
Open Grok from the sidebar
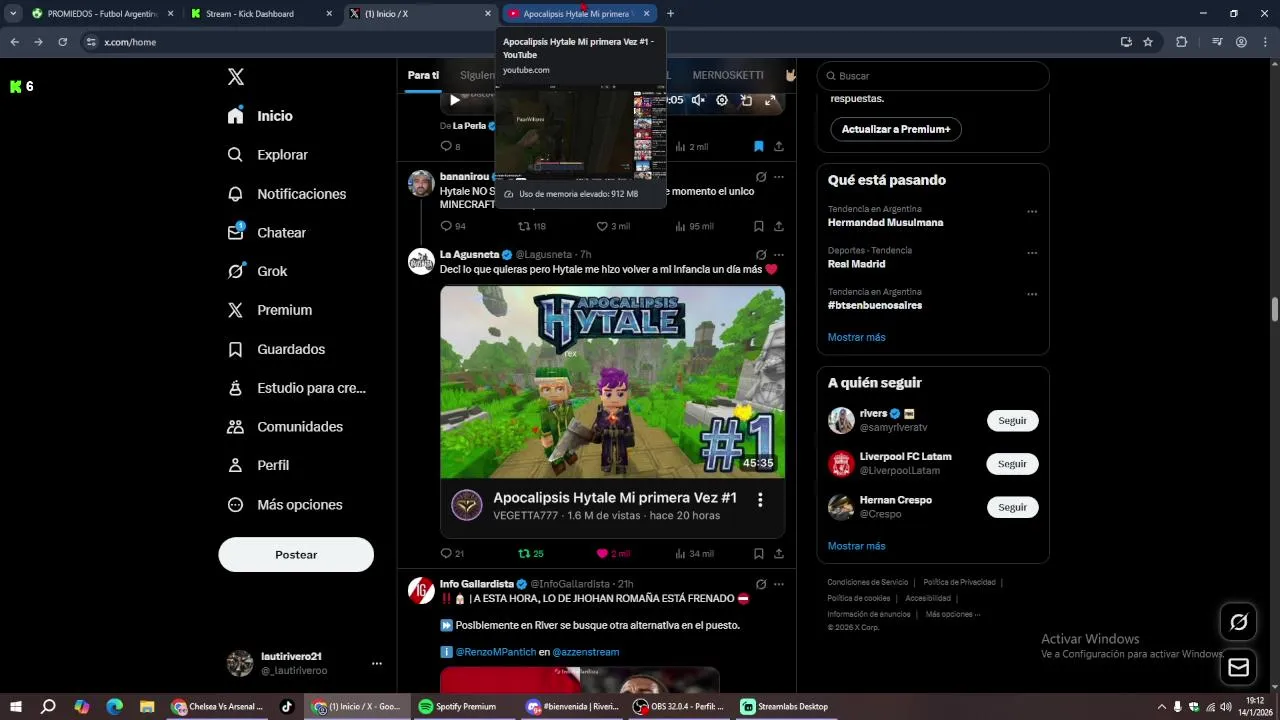pos(257,272)
